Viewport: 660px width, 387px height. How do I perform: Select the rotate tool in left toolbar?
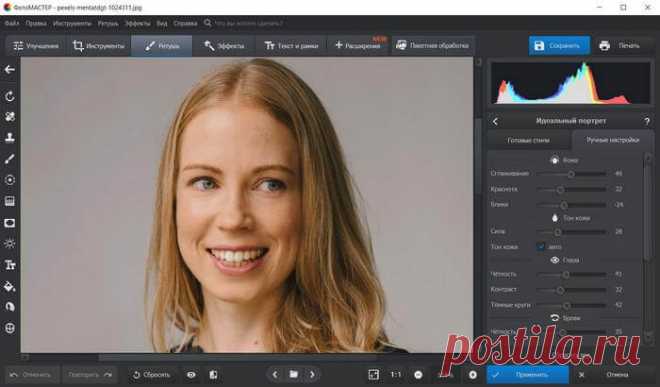pyautogui.click(x=10, y=96)
